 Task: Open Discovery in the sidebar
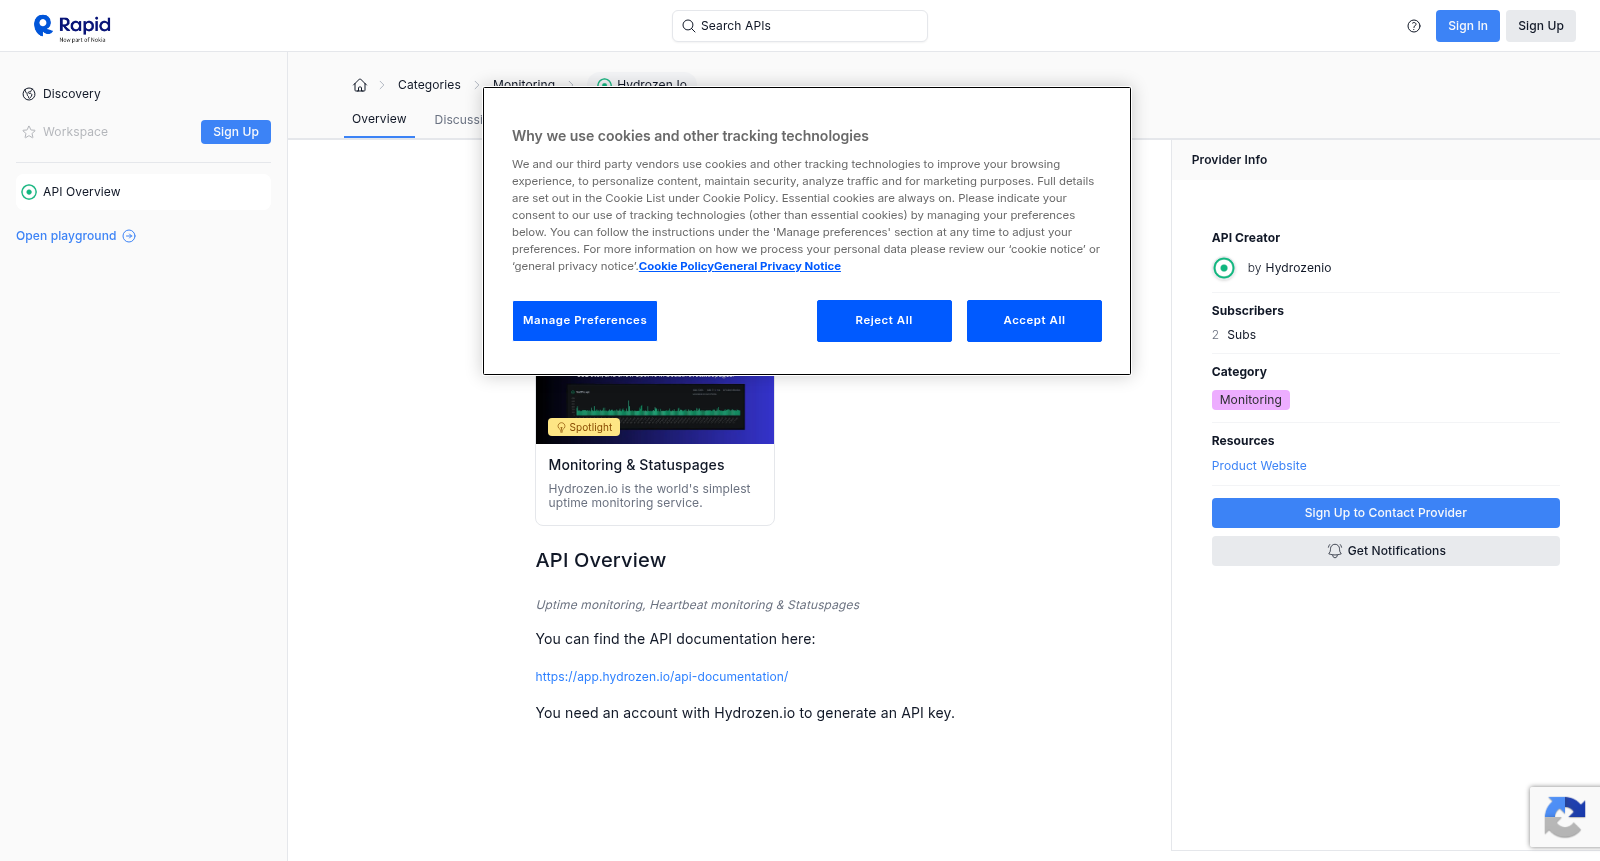click(72, 94)
